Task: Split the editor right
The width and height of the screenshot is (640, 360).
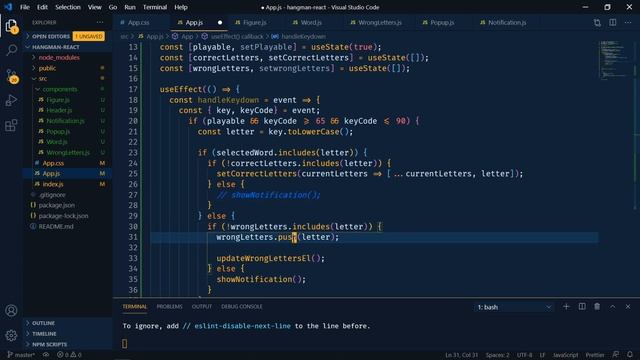Action: [613, 23]
